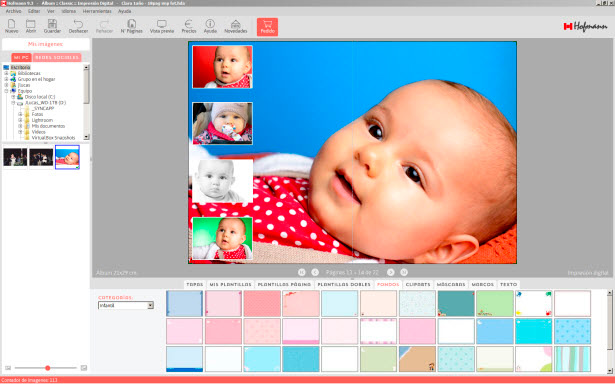The width and height of the screenshot is (615, 384).
Task: Jump to first pages arrow
Action: tap(302, 272)
